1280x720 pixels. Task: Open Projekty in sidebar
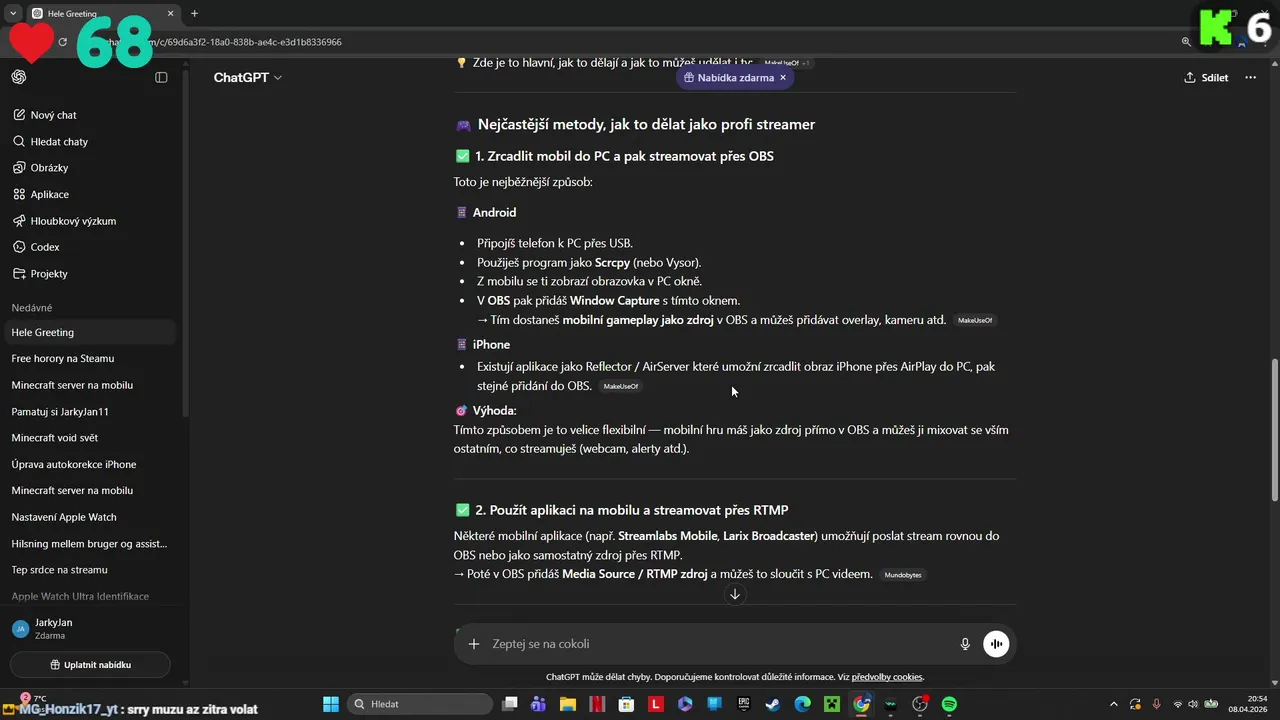[x=92, y=274]
